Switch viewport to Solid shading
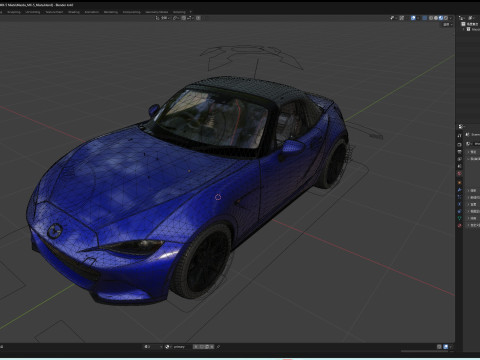 436,18
